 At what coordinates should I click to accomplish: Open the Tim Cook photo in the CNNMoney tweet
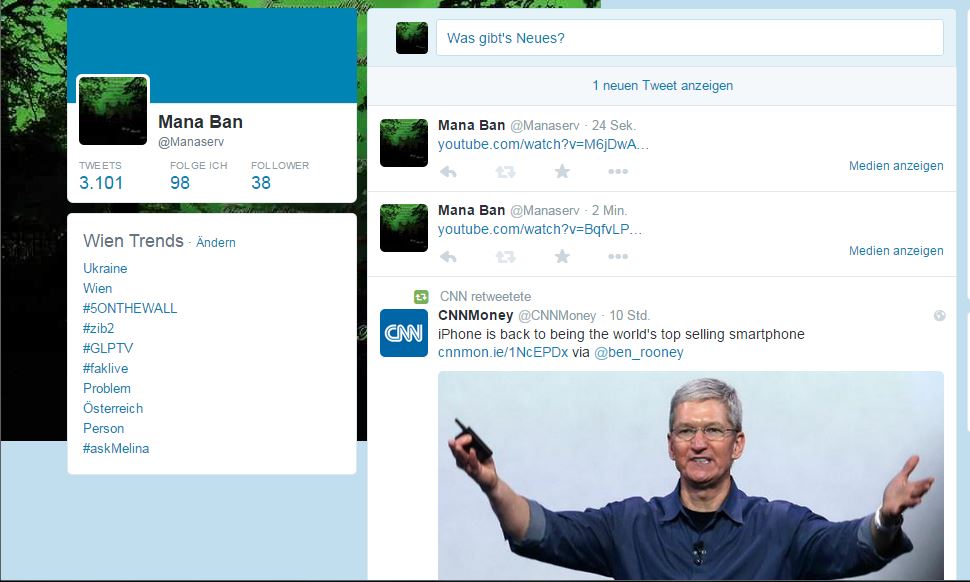(691, 476)
